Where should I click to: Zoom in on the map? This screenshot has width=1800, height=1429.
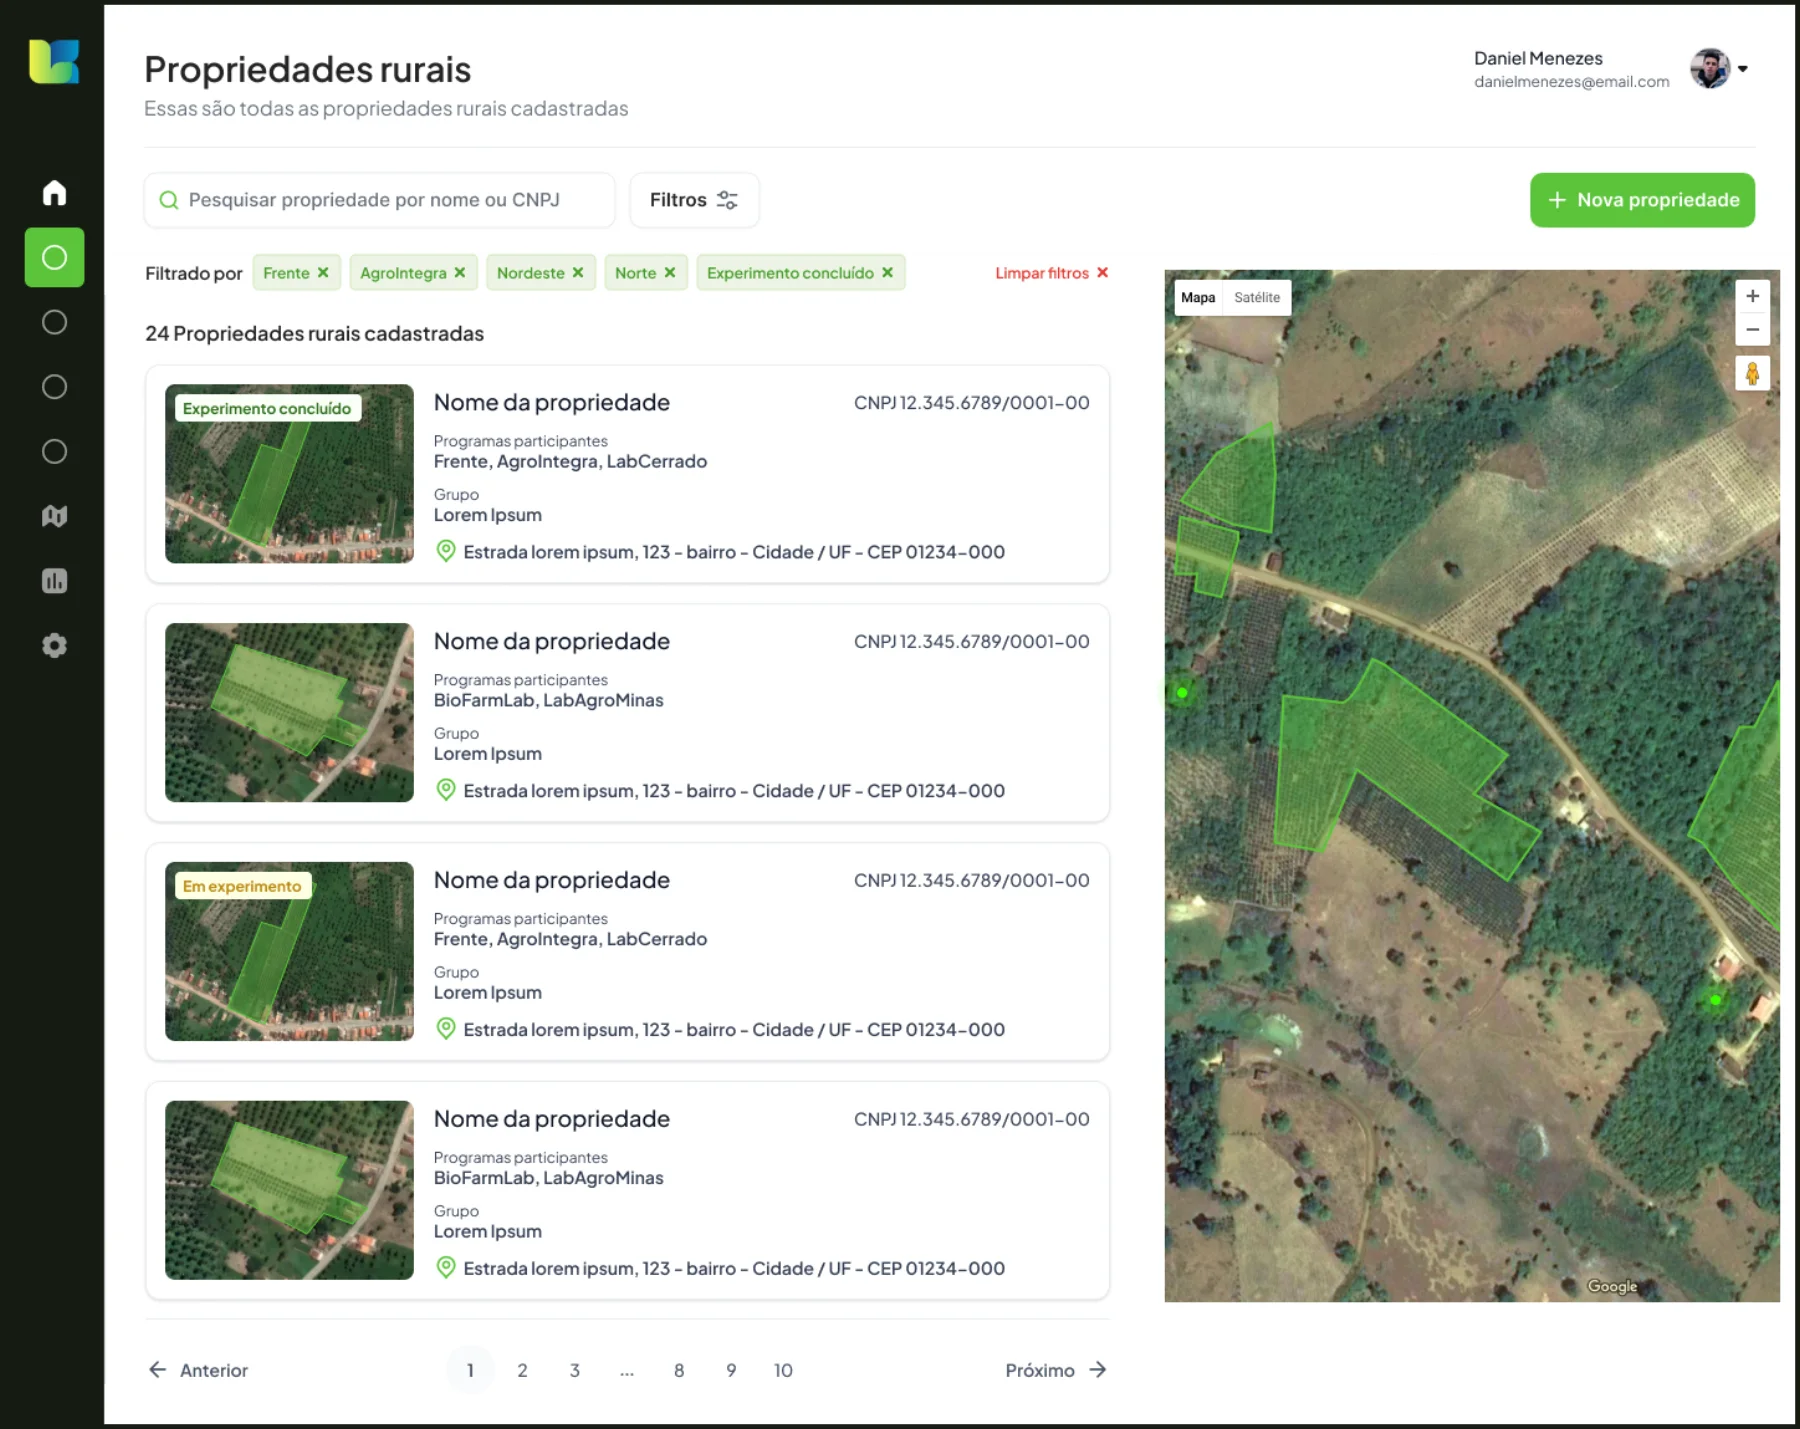[1752, 296]
